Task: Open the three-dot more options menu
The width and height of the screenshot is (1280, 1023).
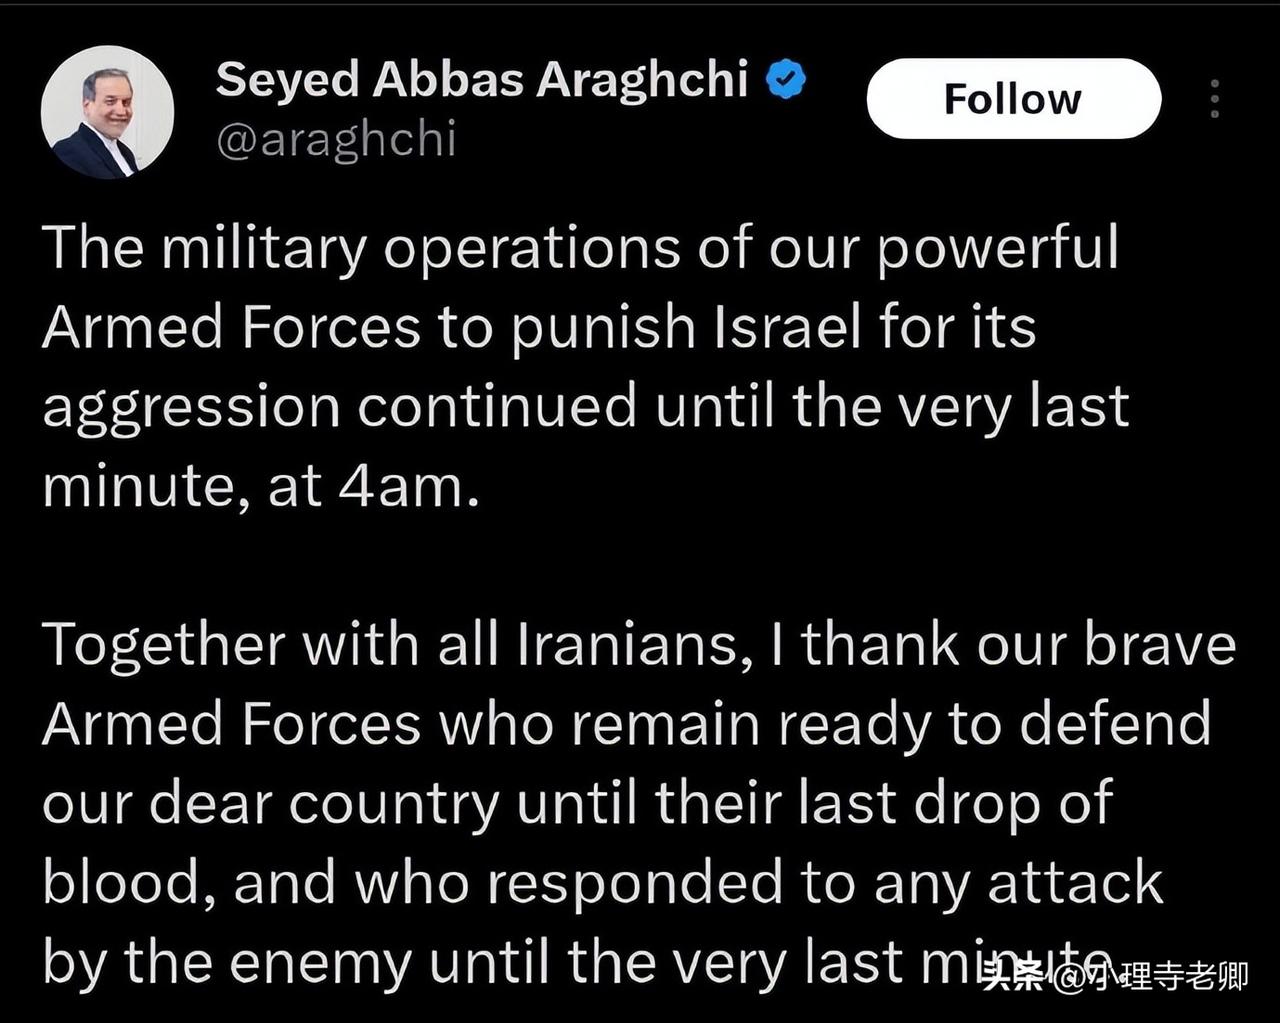Action: point(1214,99)
